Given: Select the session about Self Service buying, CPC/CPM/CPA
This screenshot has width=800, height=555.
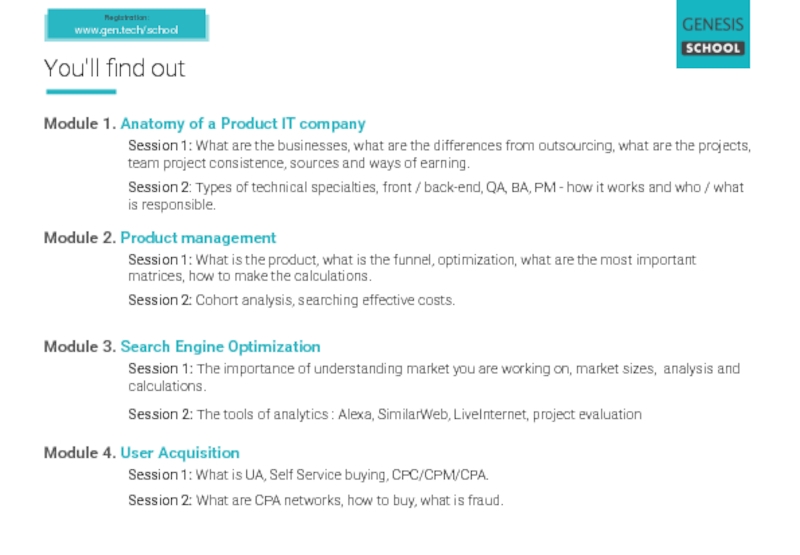Looking at the screenshot, I should [308, 475].
